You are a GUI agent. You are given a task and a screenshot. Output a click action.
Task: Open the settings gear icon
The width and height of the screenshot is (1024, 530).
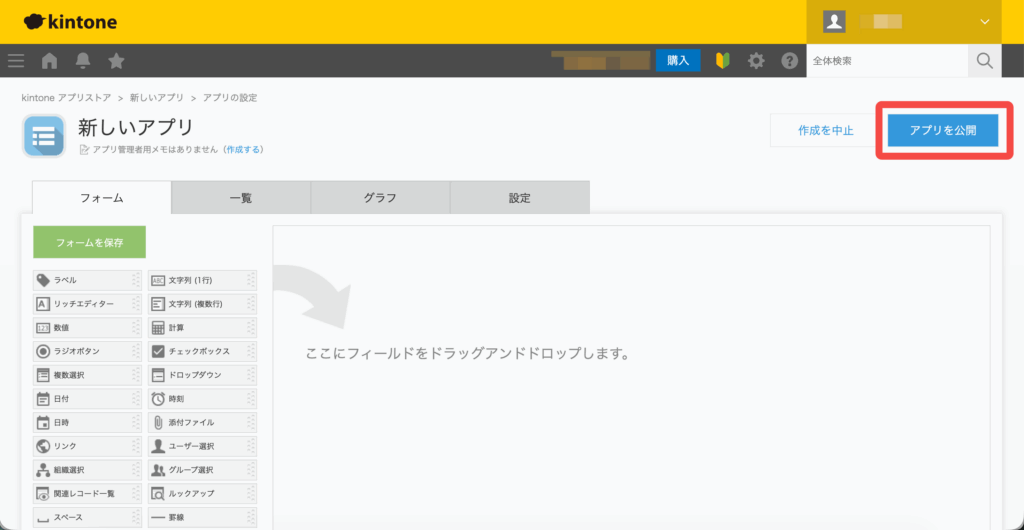(x=756, y=61)
